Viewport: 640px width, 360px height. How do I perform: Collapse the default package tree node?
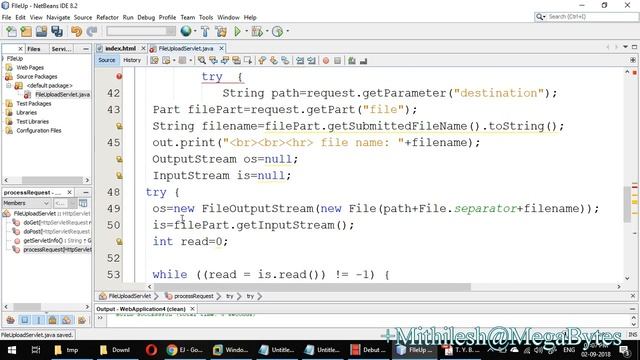coord(8,86)
